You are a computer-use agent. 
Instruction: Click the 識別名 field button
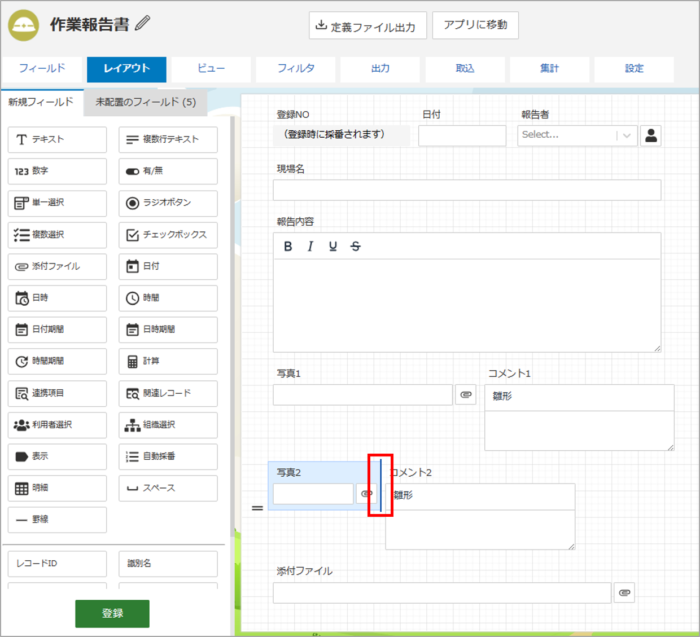pyautogui.click(x=168, y=564)
